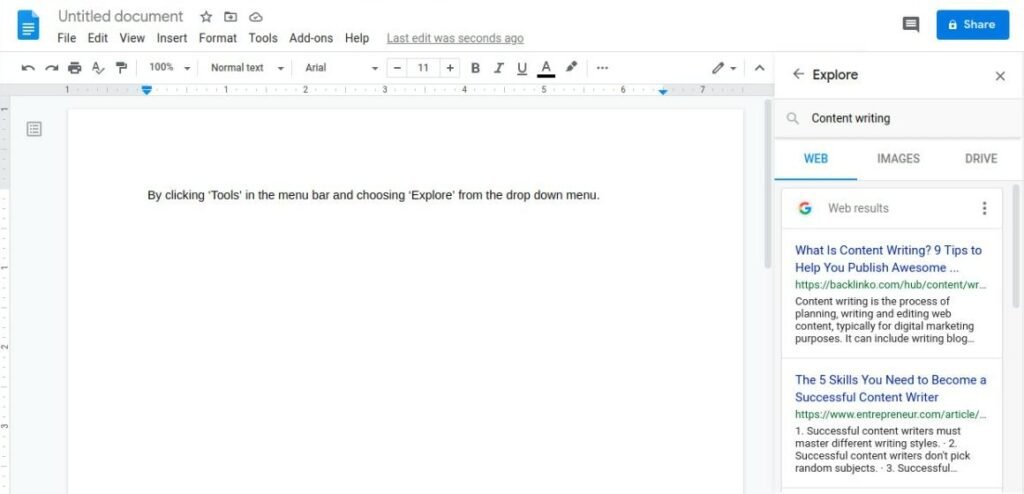Select the paint format tool
This screenshot has height=494, width=1024.
121,68
